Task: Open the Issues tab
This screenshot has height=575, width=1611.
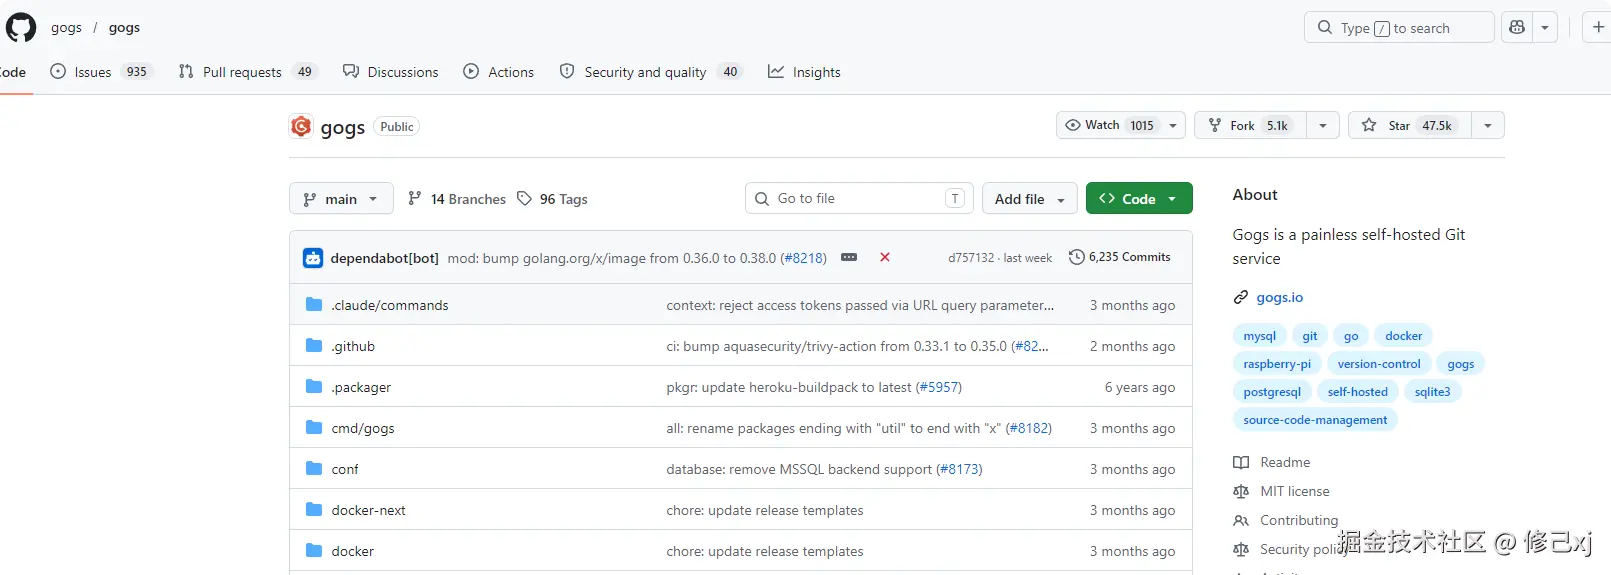Action: pos(100,72)
